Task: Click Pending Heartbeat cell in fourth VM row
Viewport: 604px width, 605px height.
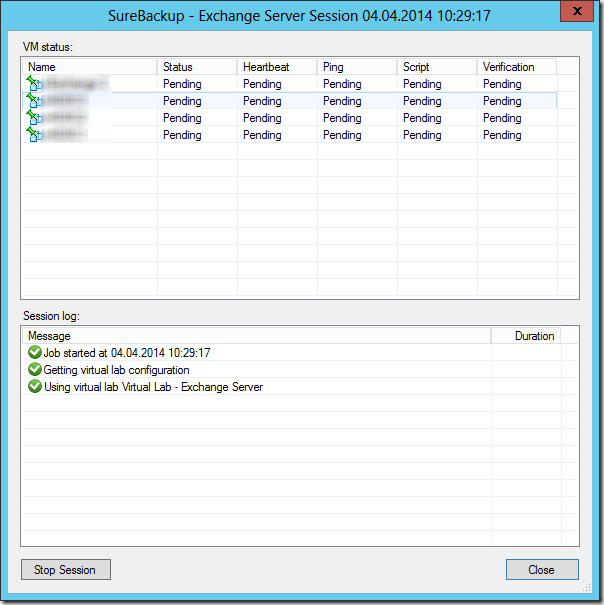Action: pos(262,135)
